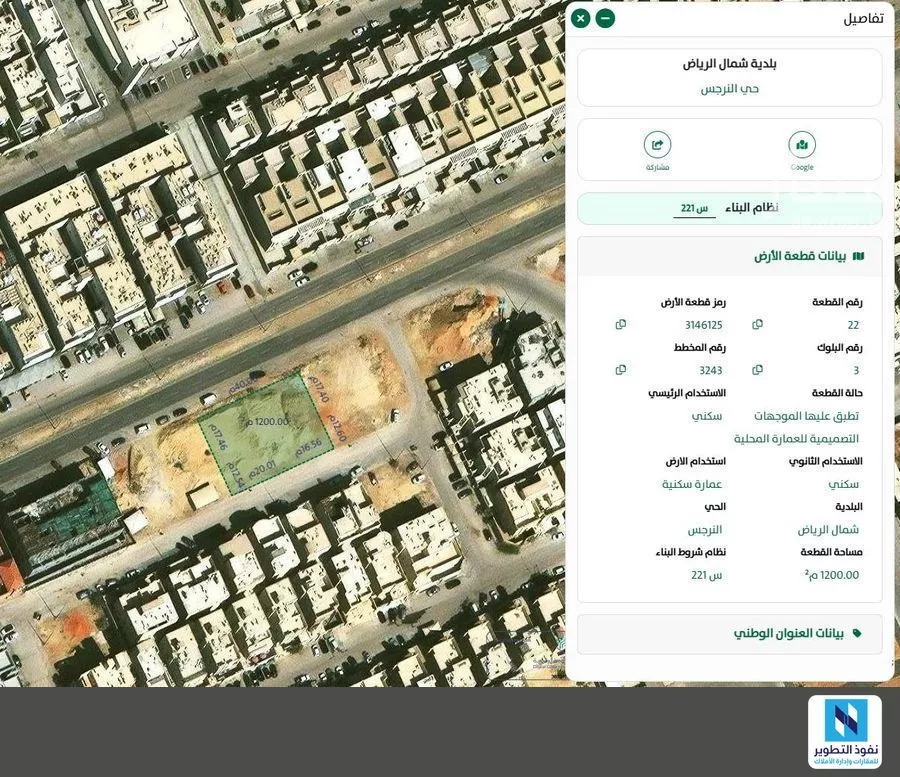The width and height of the screenshot is (900, 777).
Task: Click the map icon beside بيانات قطعة الأرض
Action: pyautogui.click(x=860, y=255)
